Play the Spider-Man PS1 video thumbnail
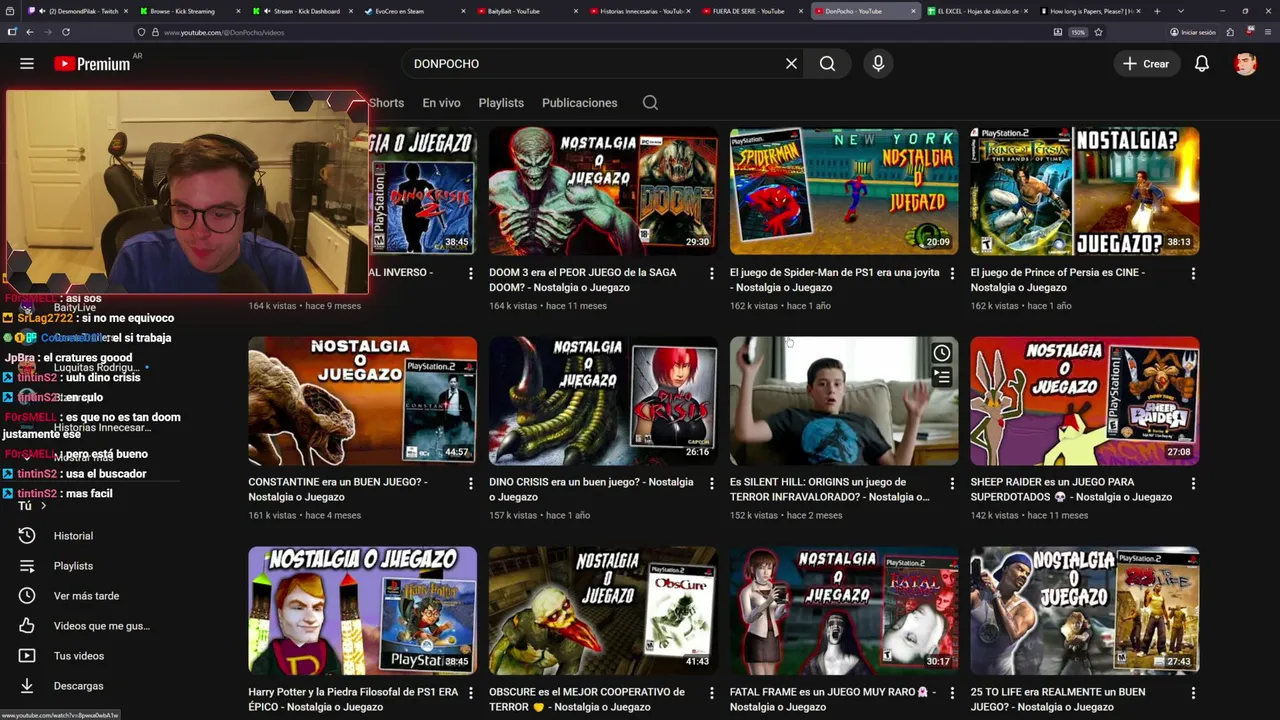This screenshot has width=1280, height=720. click(x=844, y=191)
